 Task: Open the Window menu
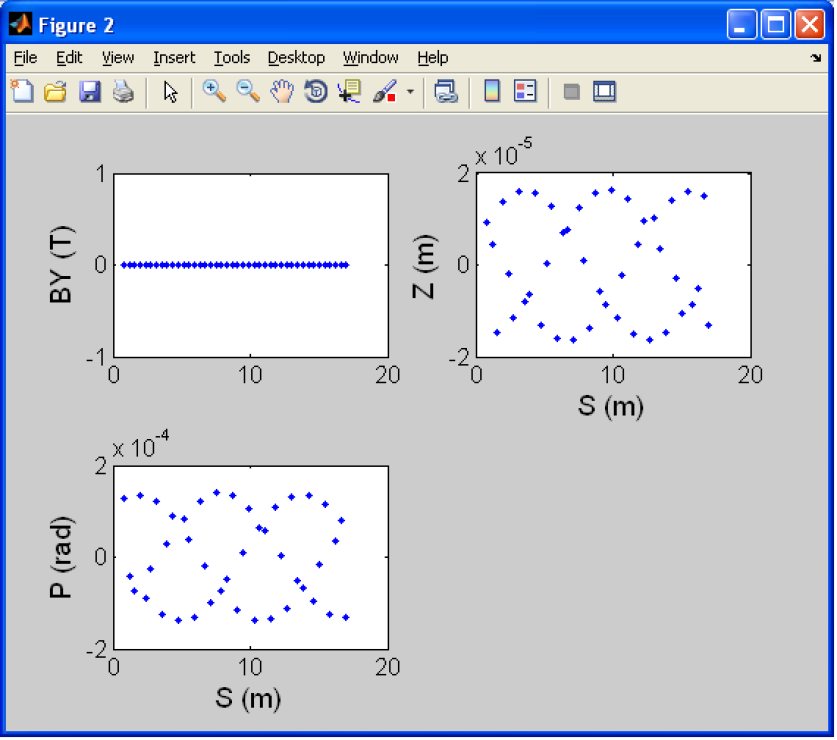[x=370, y=58]
